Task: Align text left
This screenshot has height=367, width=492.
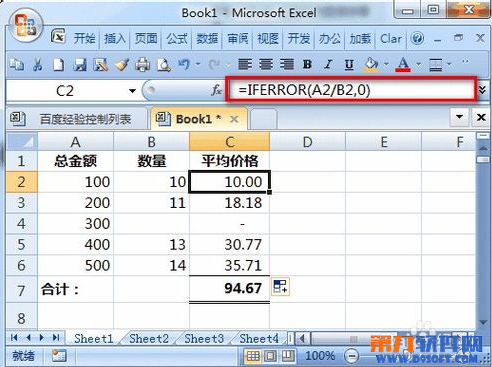Action: [245, 64]
